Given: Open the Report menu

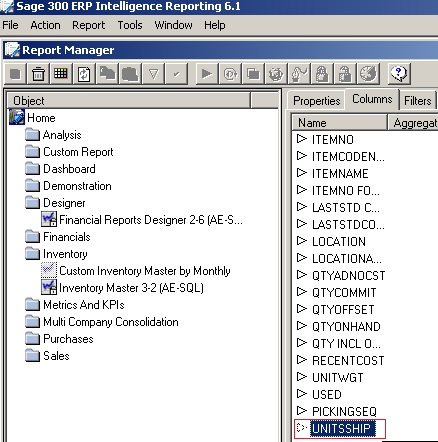Looking at the screenshot, I should click(88, 25).
